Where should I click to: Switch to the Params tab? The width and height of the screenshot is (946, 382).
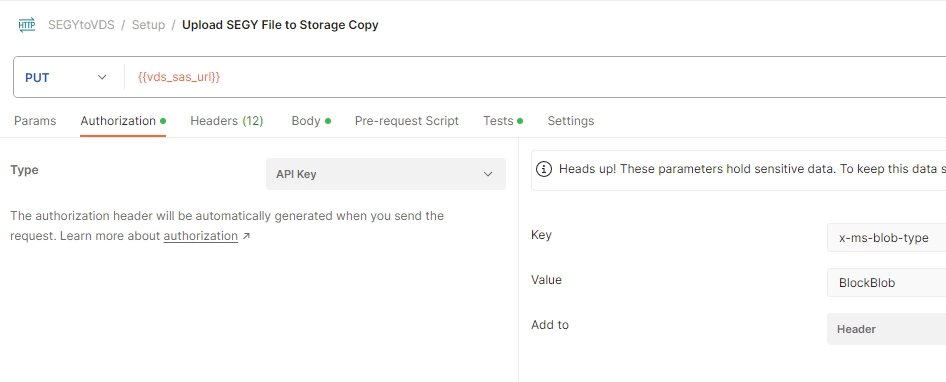pos(35,121)
